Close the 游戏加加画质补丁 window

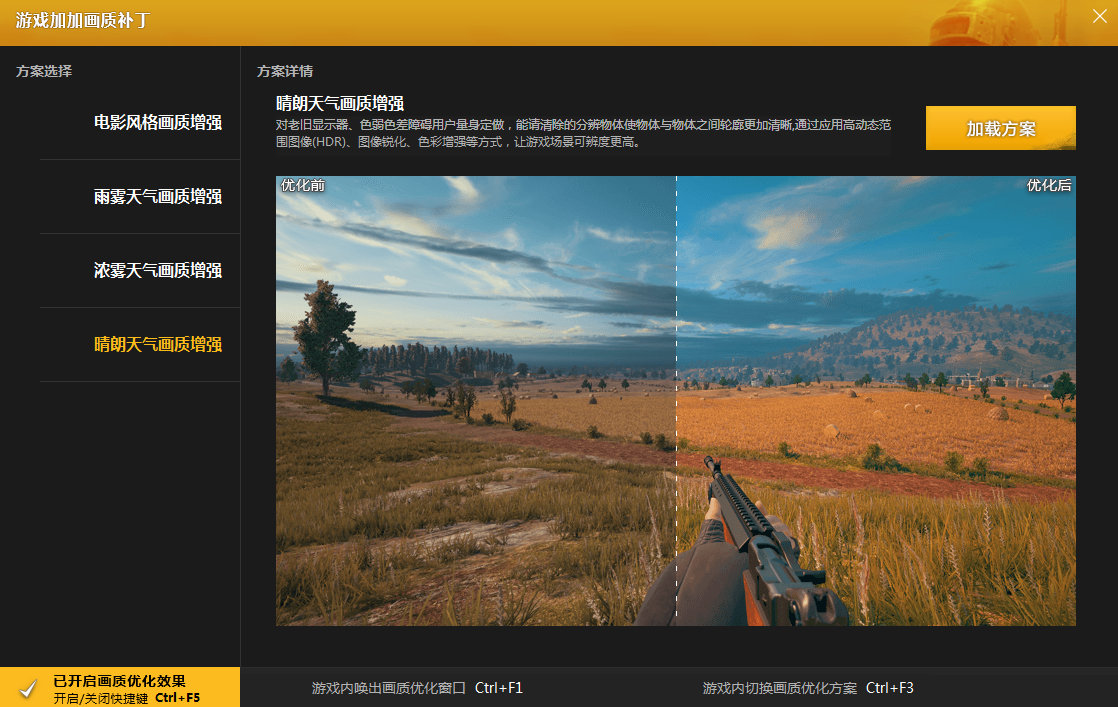point(1099,16)
